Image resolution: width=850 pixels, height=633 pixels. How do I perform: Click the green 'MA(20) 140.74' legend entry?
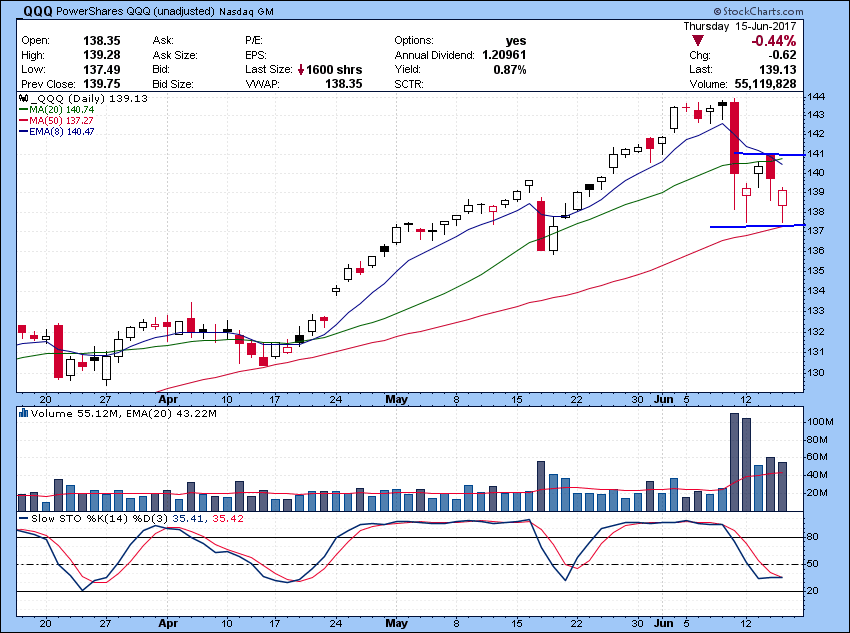point(56,109)
